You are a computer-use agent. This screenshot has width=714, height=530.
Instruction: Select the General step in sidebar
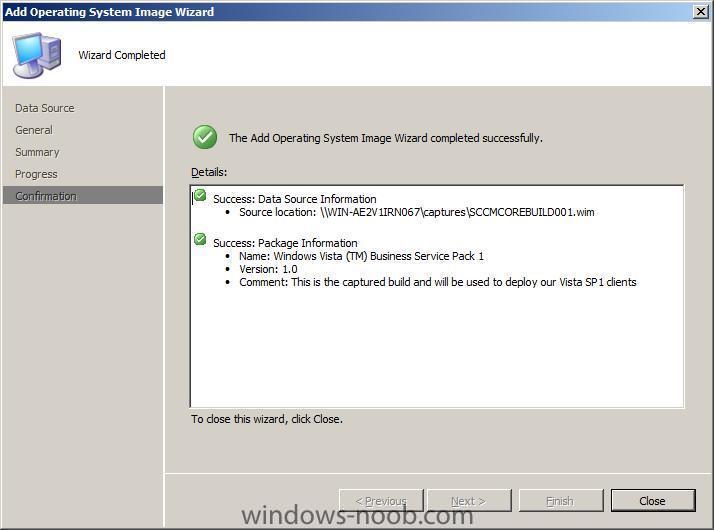coord(34,130)
